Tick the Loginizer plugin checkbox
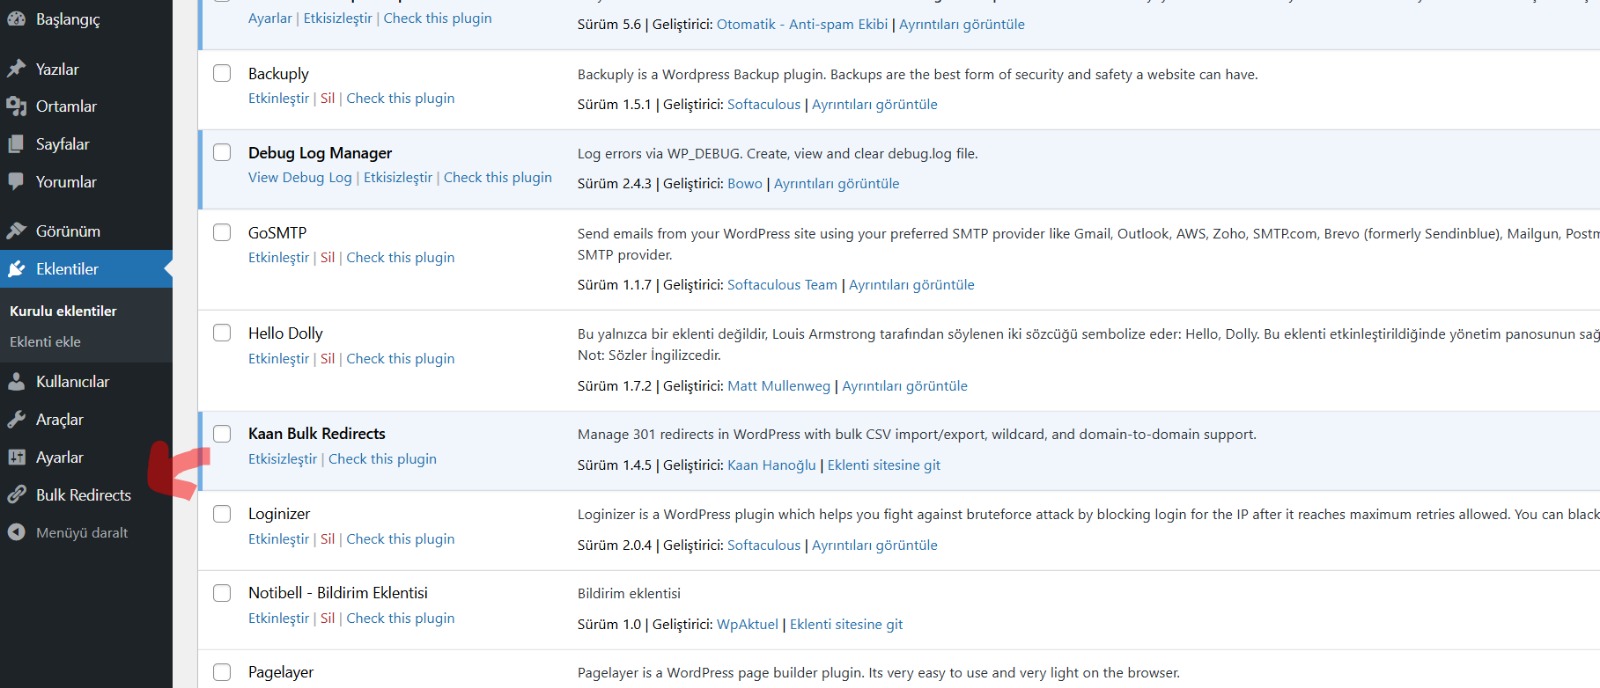 coord(222,513)
